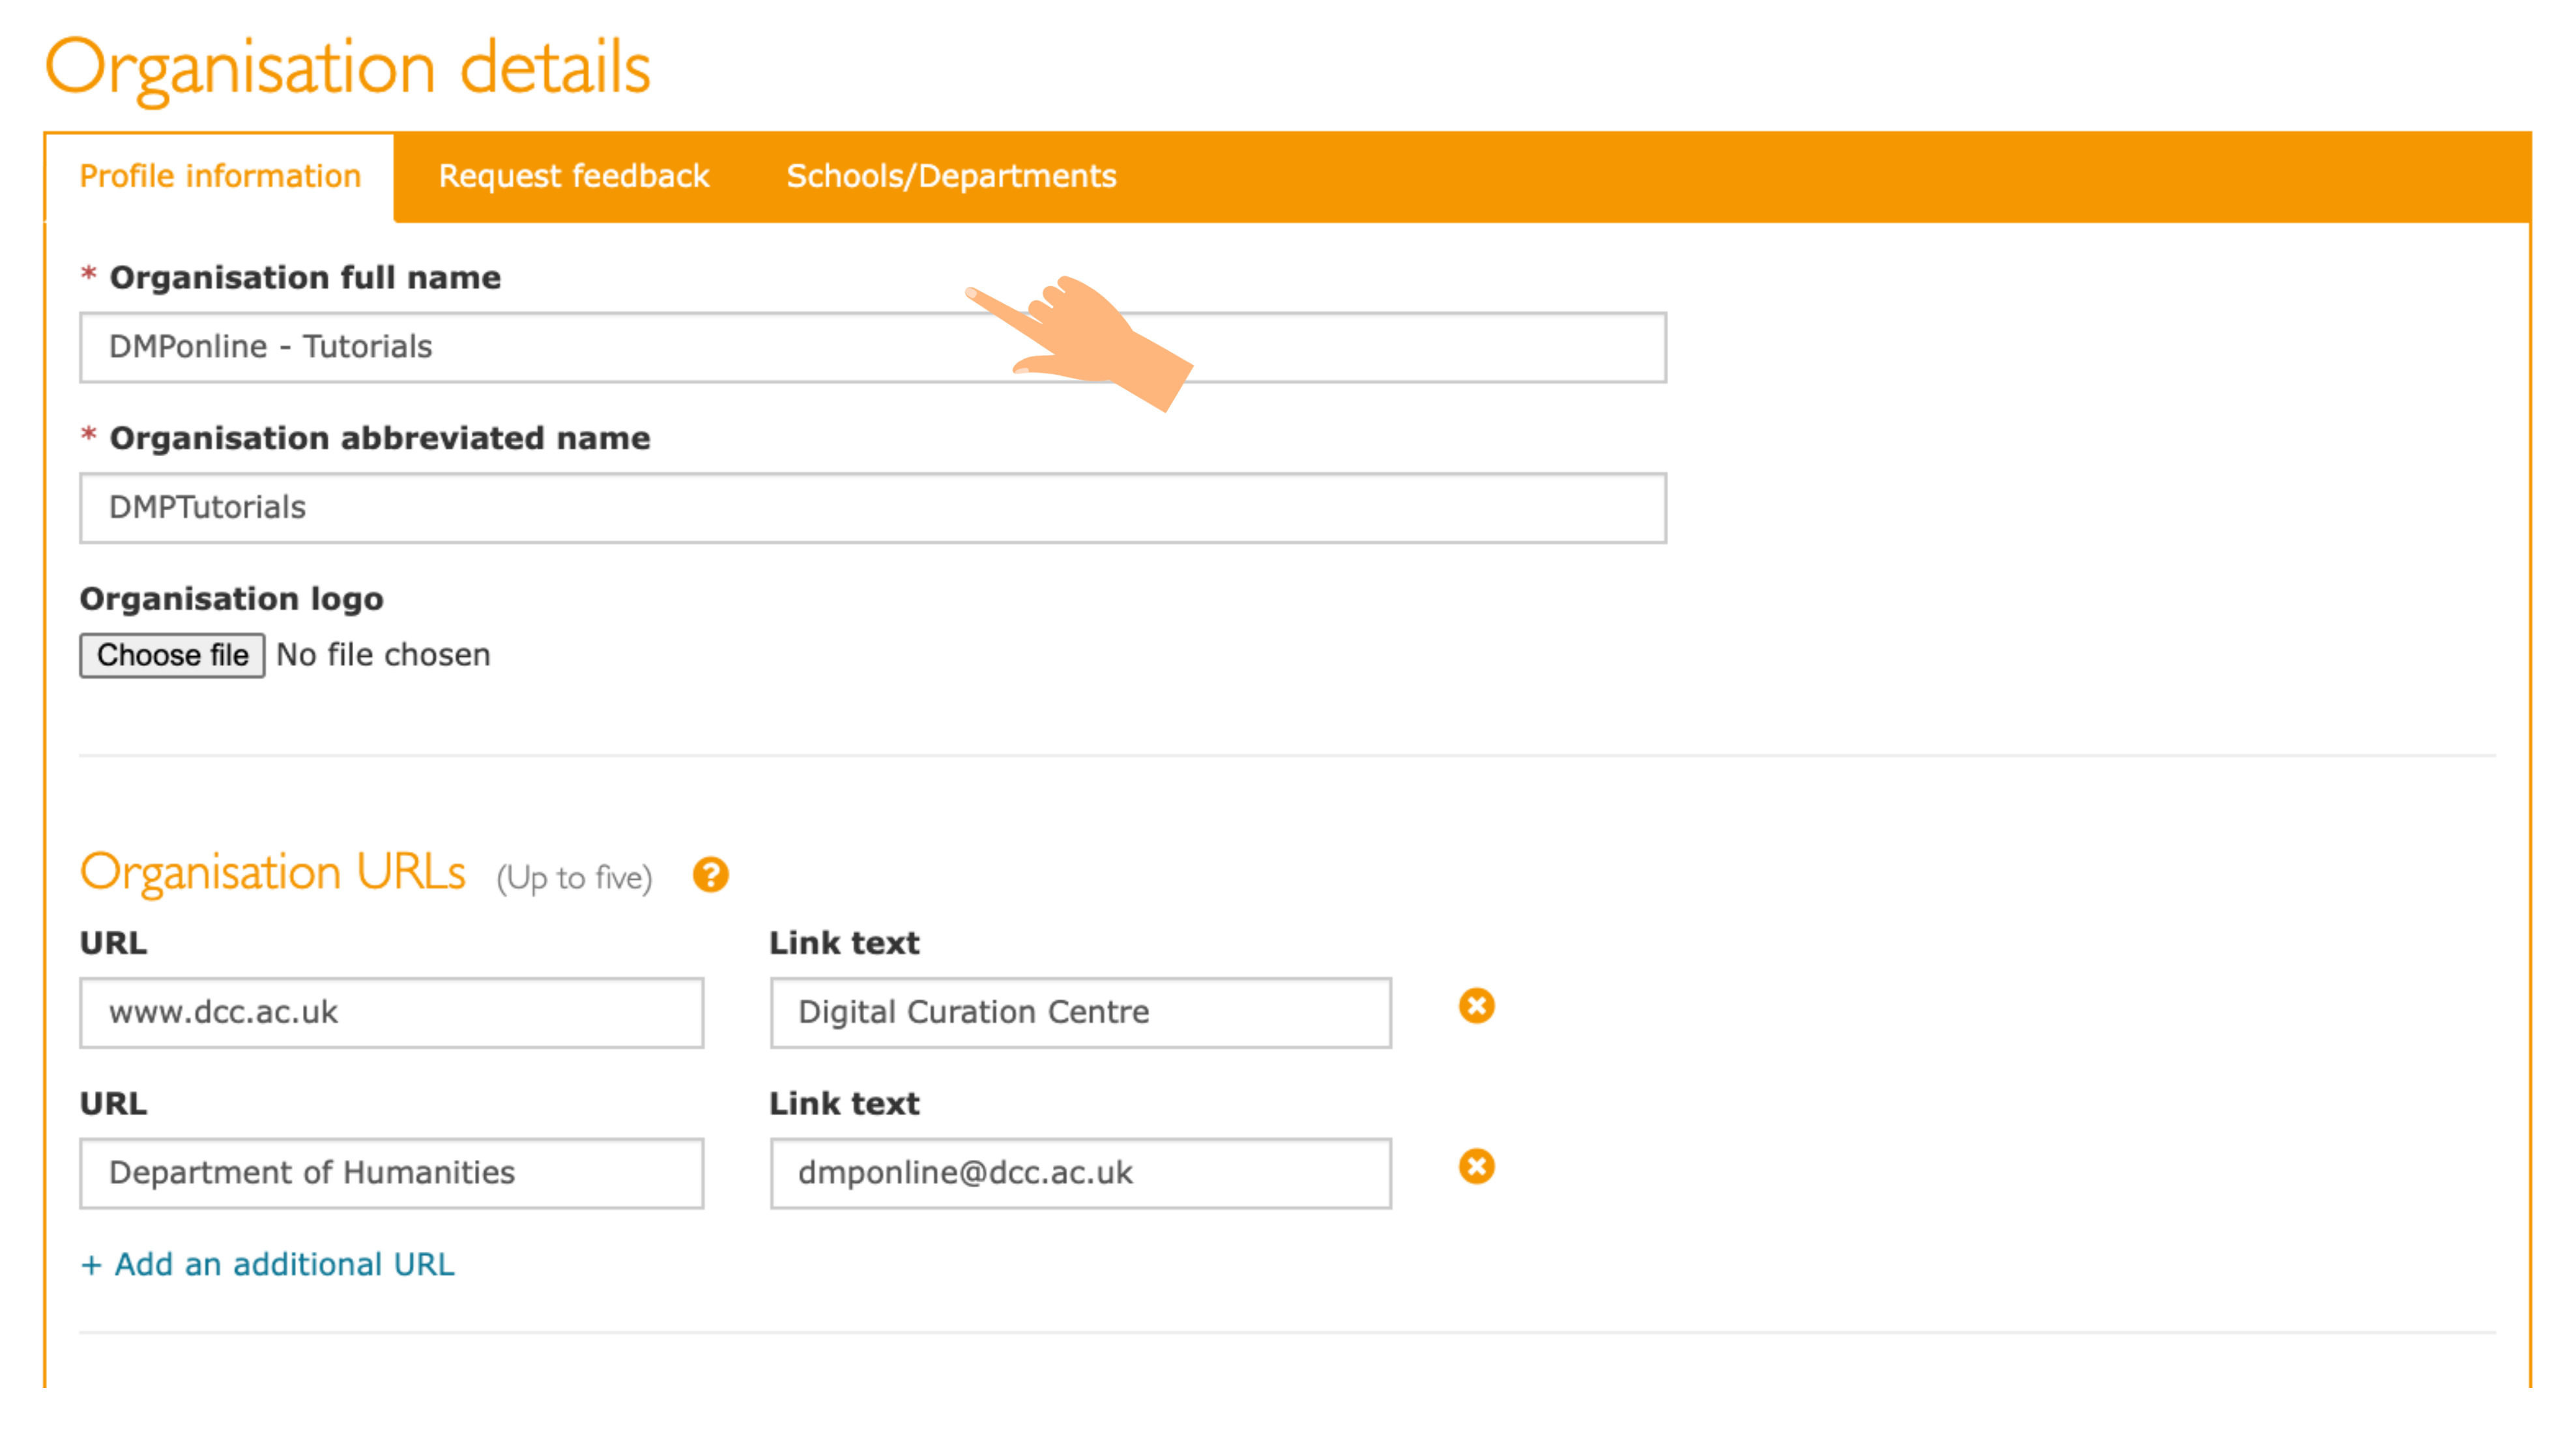Click the Digital Curation Centre link text field
The height and width of the screenshot is (1446, 2576).
[x=1080, y=1013]
